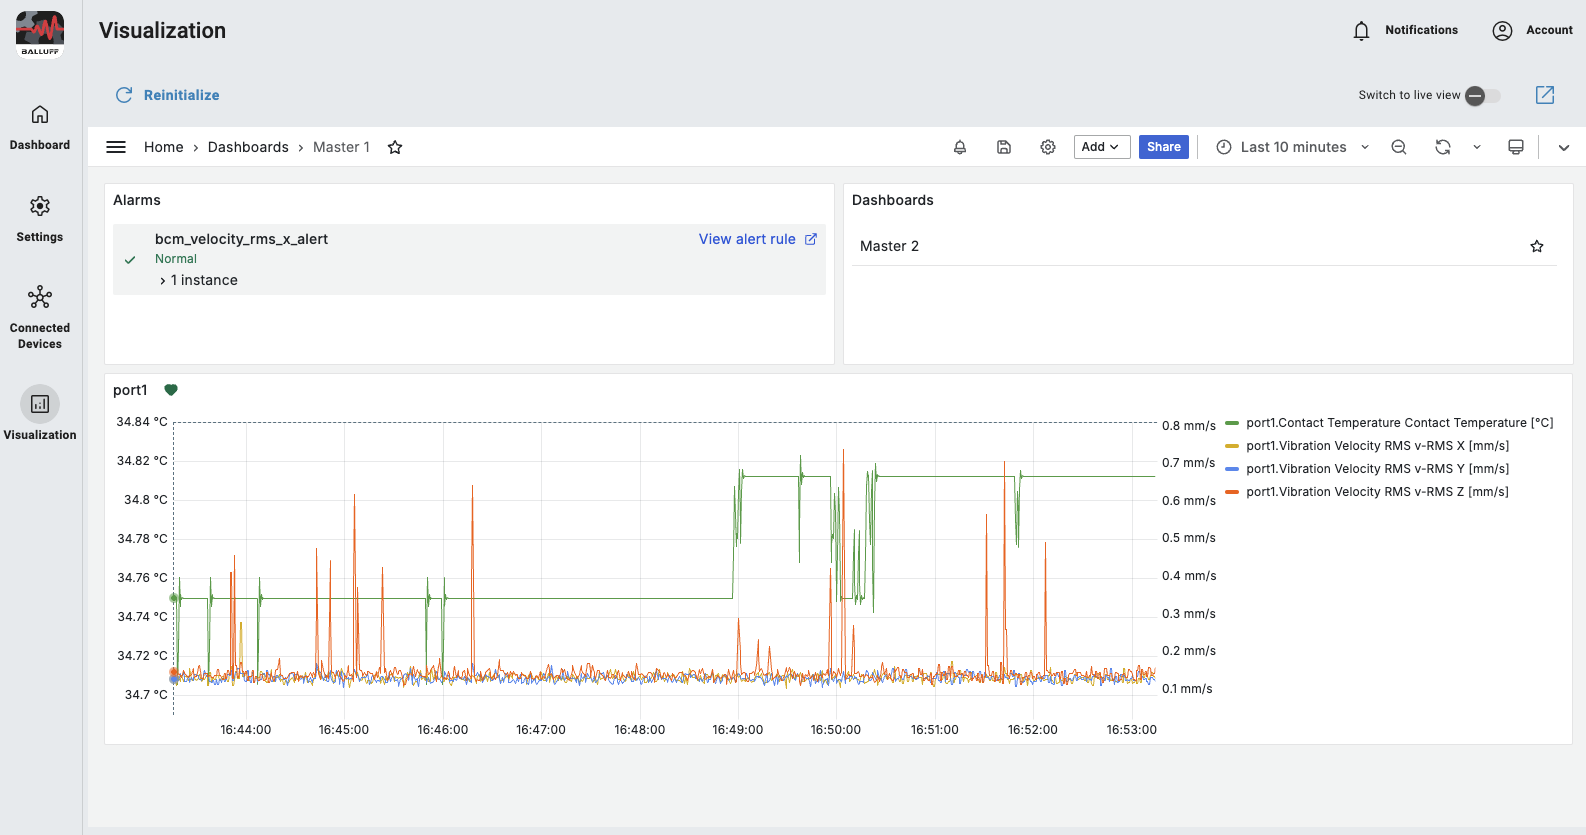The height and width of the screenshot is (835, 1586).
Task: Star the Master 1 dashboard as favorite
Action: (395, 147)
